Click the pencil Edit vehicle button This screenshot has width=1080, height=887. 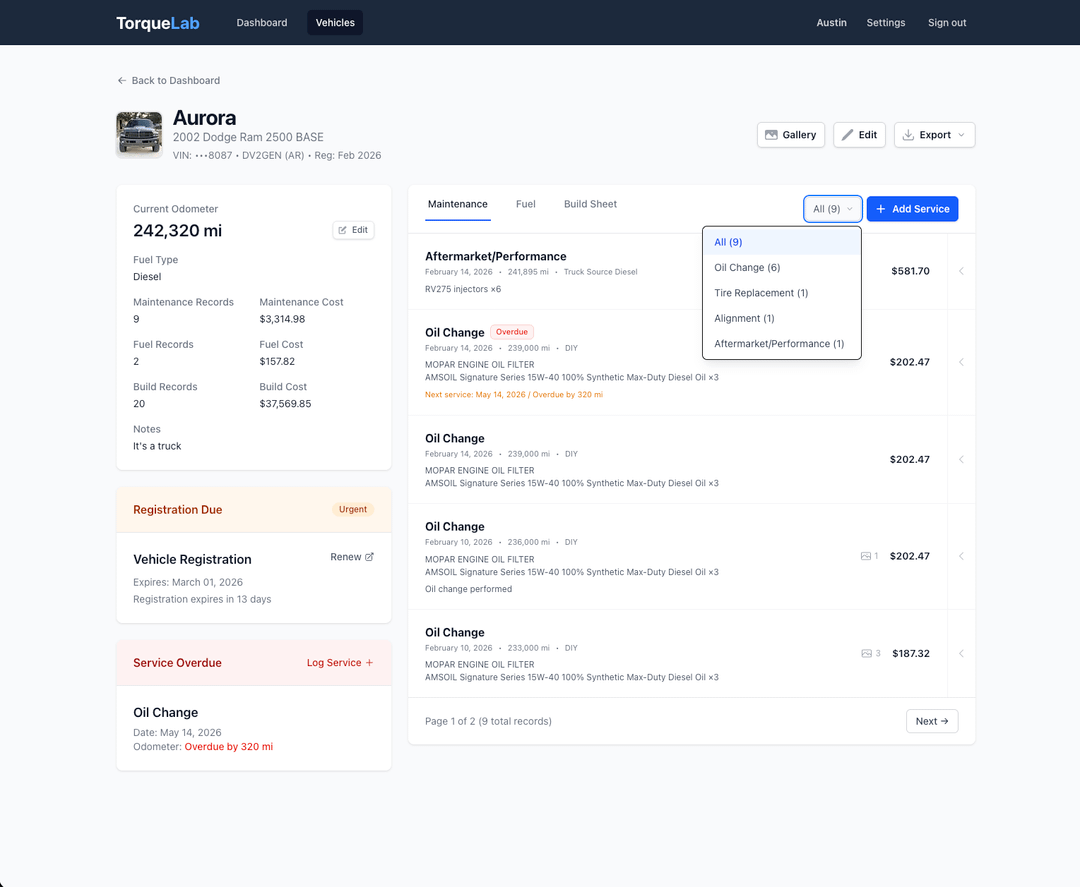(x=859, y=135)
